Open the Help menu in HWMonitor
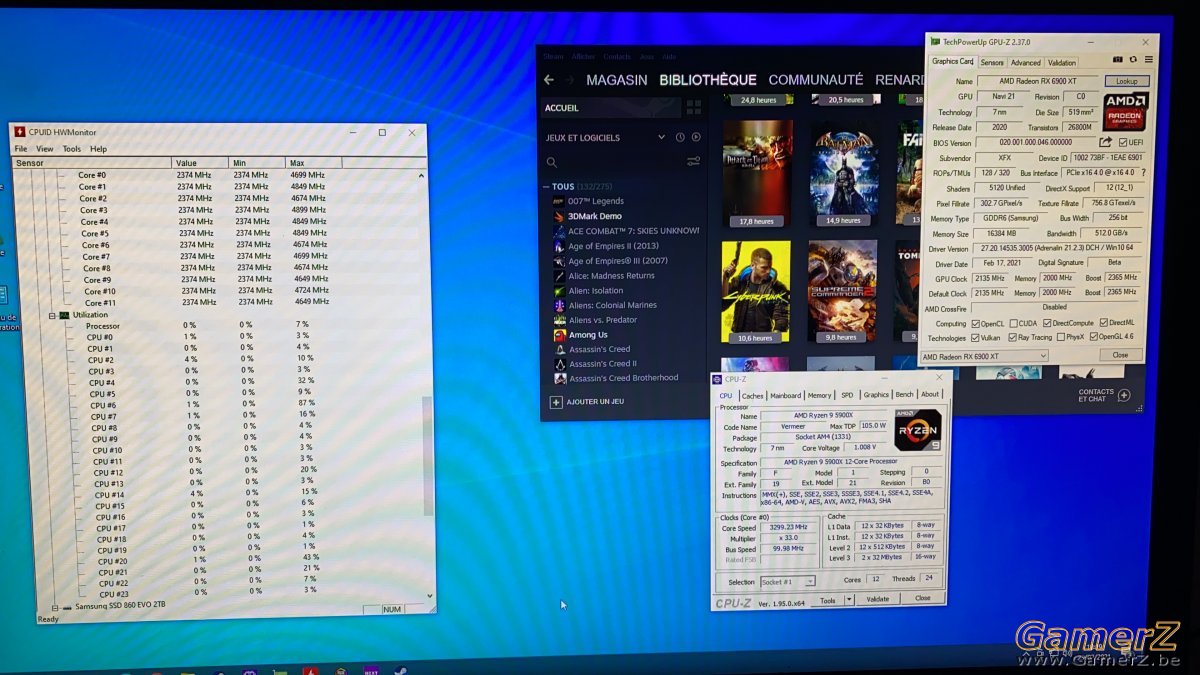The width and height of the screenshot is (1200, 675). 98,149
